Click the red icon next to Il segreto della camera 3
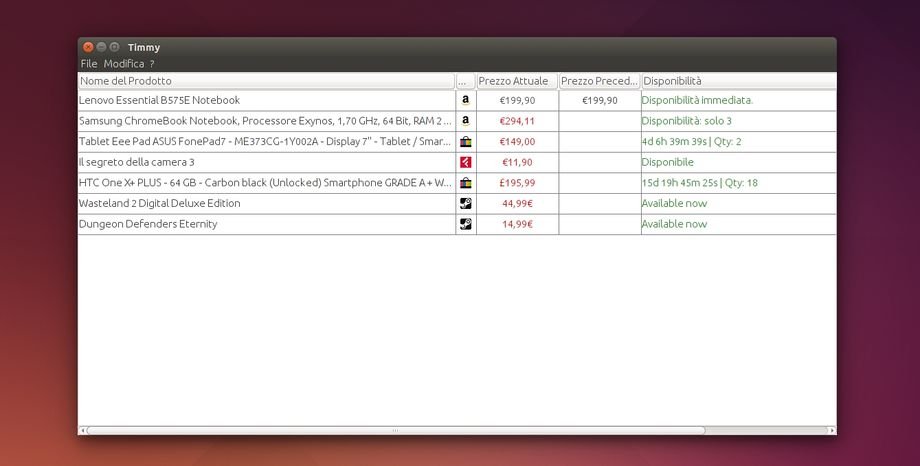This screenshot has width=920, height=466. (x=465, y=162)
